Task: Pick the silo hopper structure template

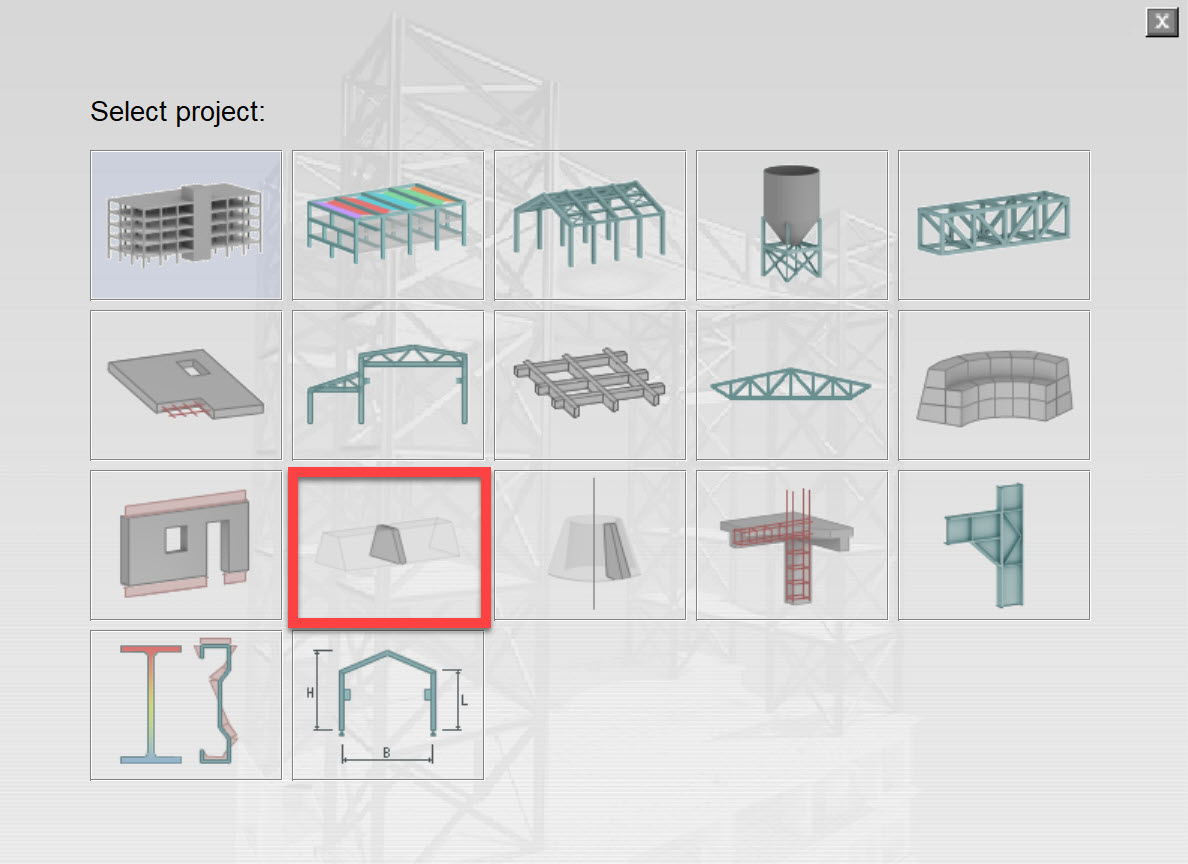Action: click(x=791, y=224)
